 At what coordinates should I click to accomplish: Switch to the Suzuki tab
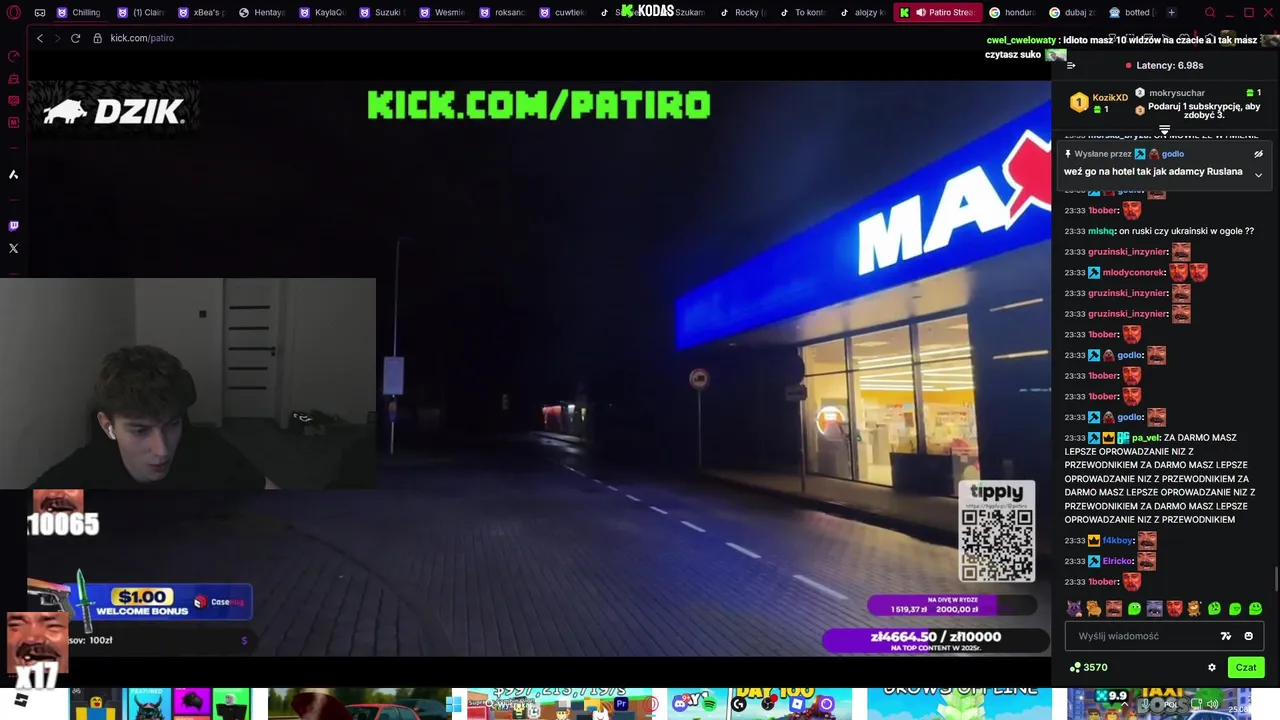[382, 12]
